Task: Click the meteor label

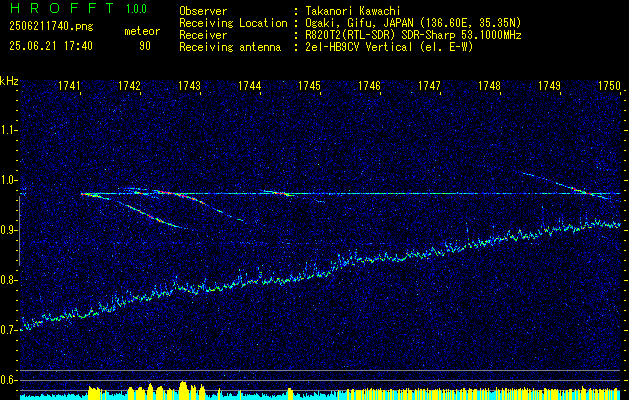Action: click(x=142, y=31)
